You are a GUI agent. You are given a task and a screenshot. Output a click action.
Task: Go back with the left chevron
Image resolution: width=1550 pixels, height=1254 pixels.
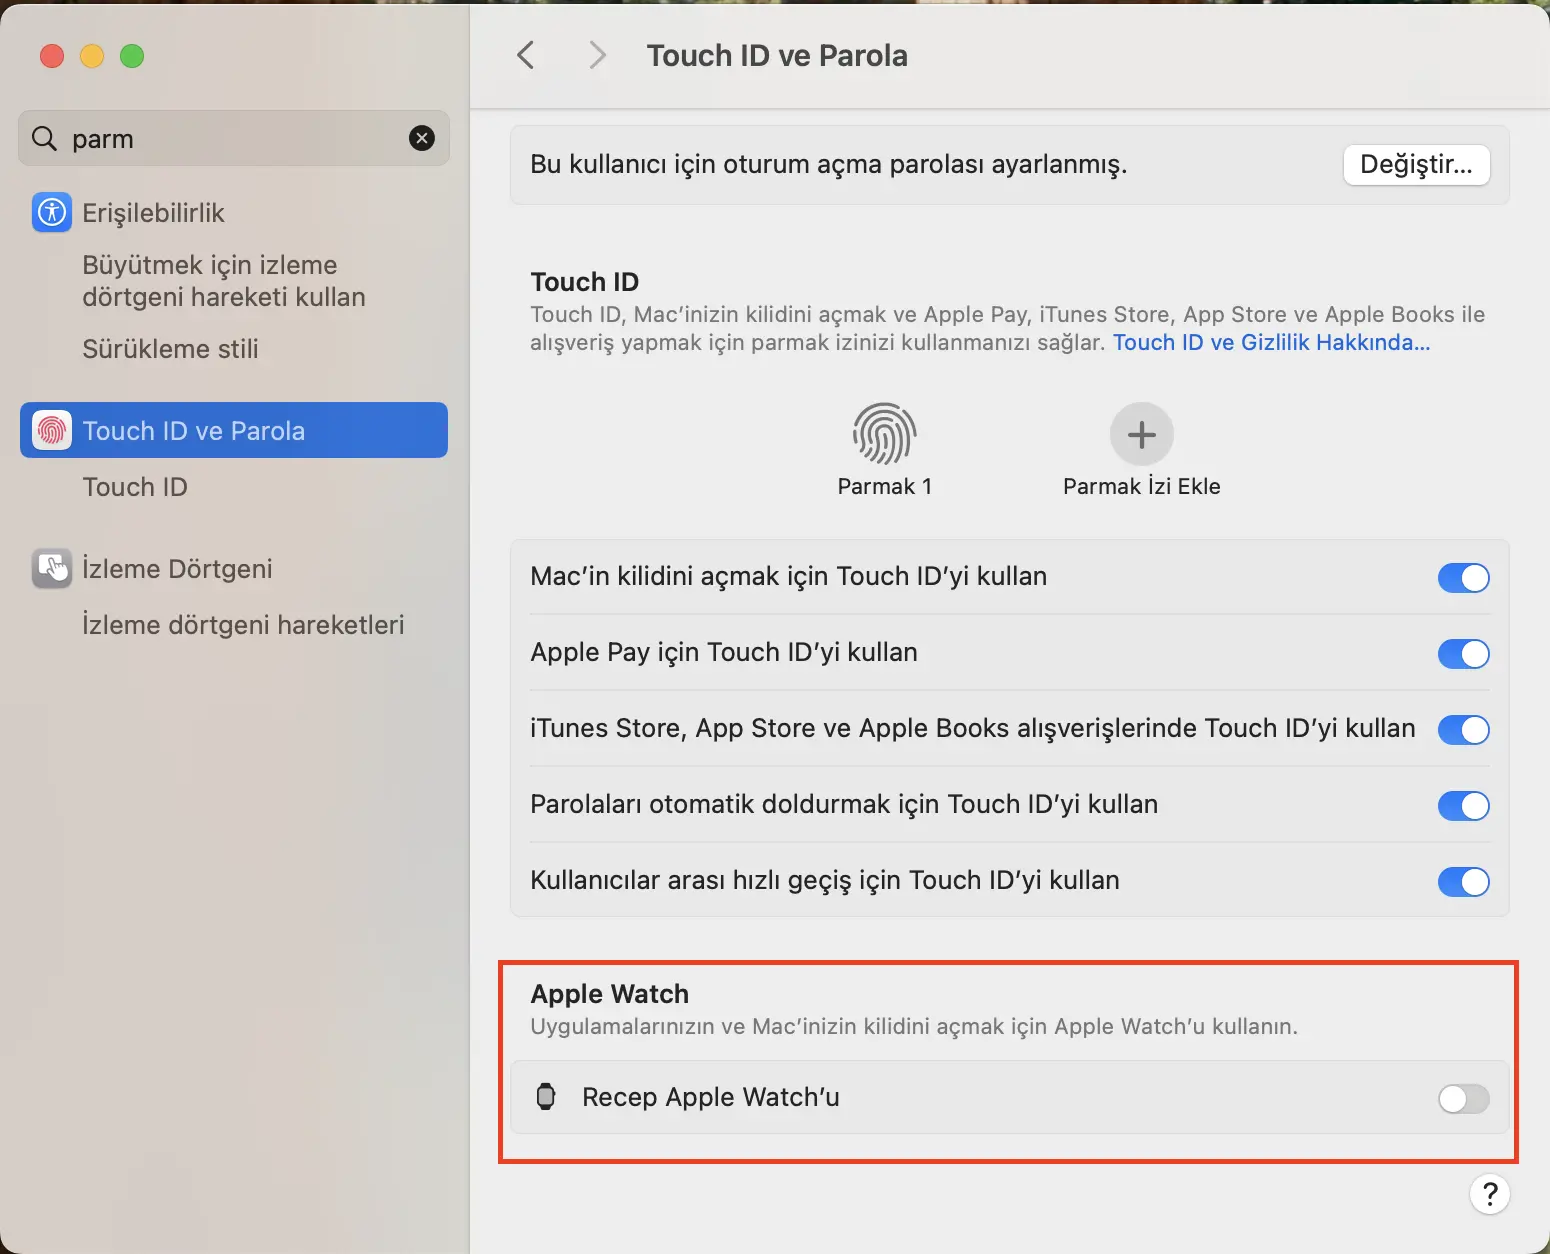(x=526, y=55)
